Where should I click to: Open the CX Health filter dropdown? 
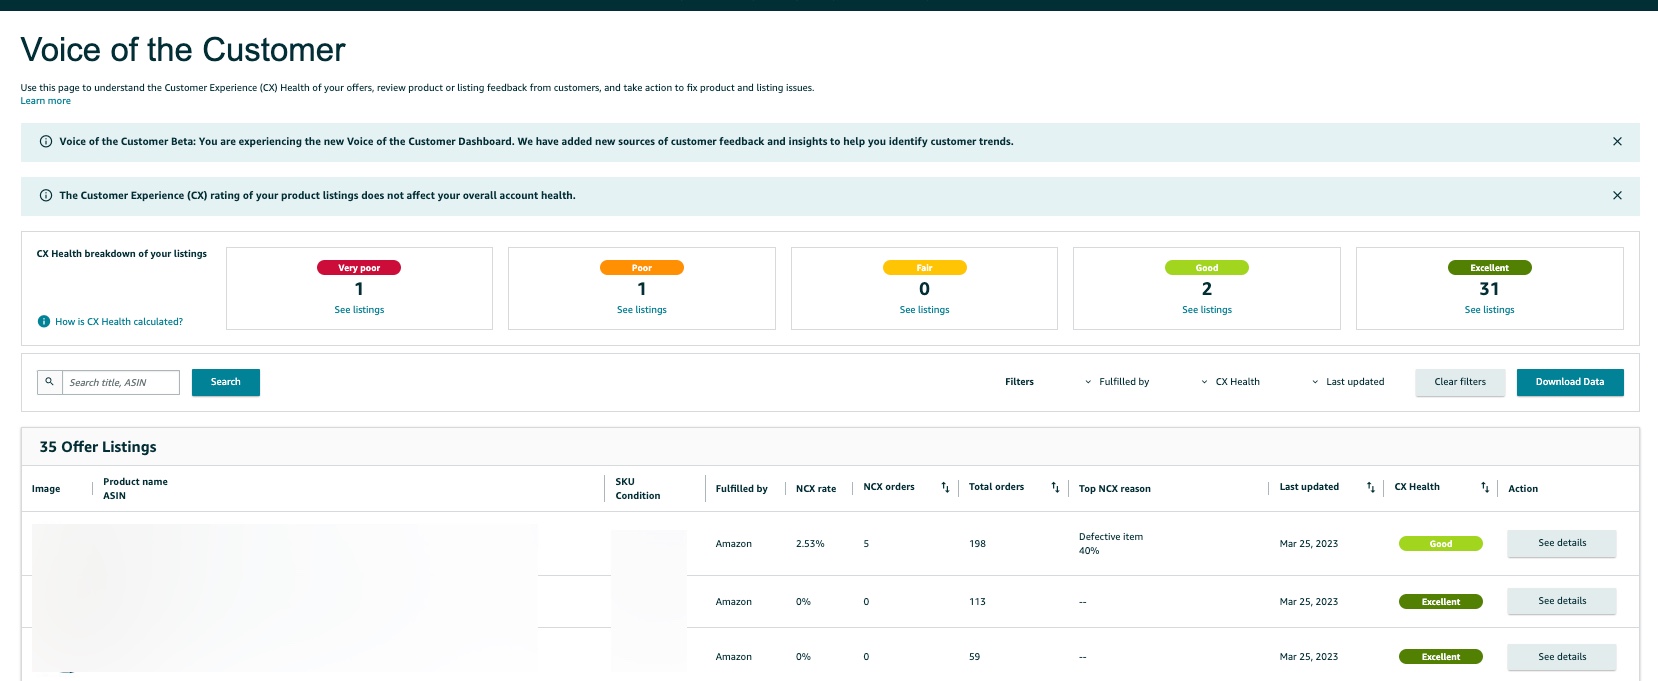[x=1231, y=382]
